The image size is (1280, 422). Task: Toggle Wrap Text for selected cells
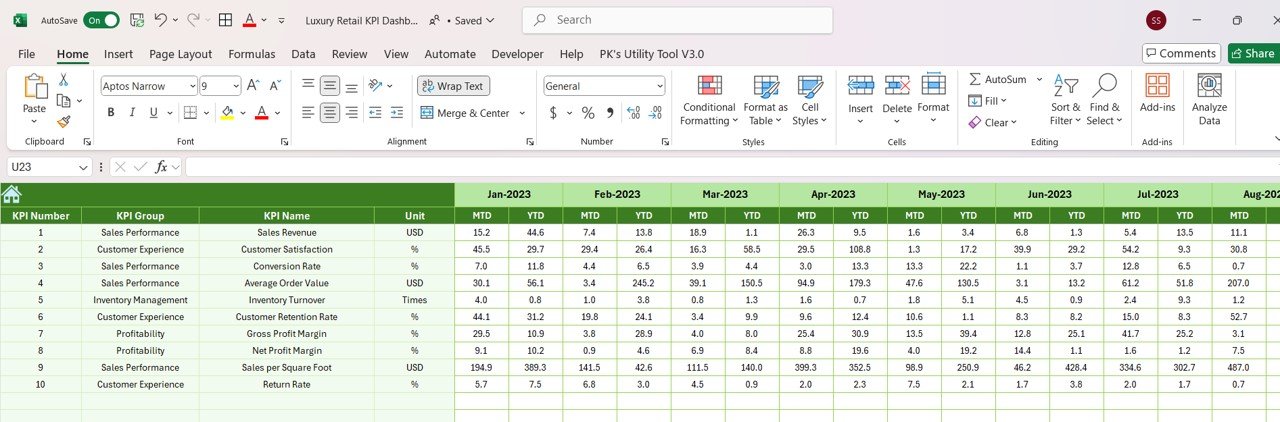[453, 86]
